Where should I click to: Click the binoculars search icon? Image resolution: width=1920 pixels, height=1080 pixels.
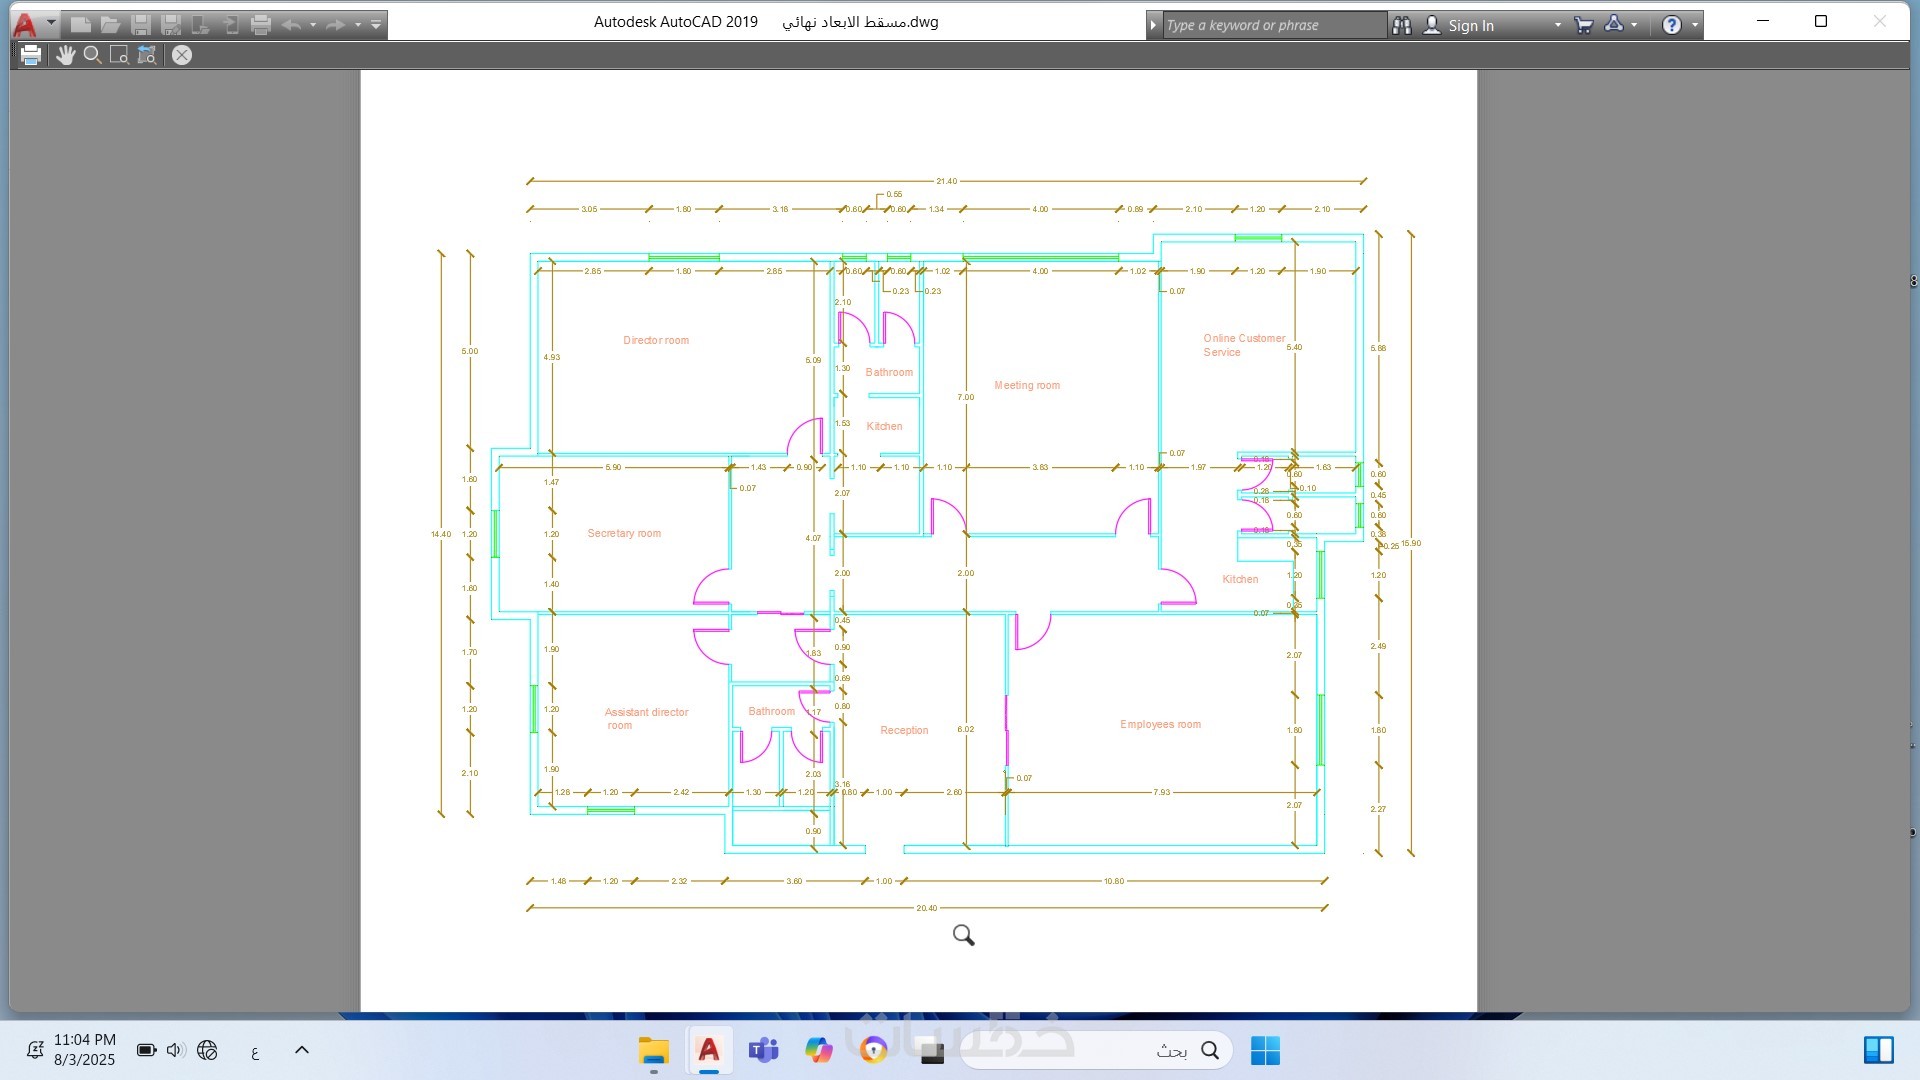pyautogui.click(x=1402, y=25)
